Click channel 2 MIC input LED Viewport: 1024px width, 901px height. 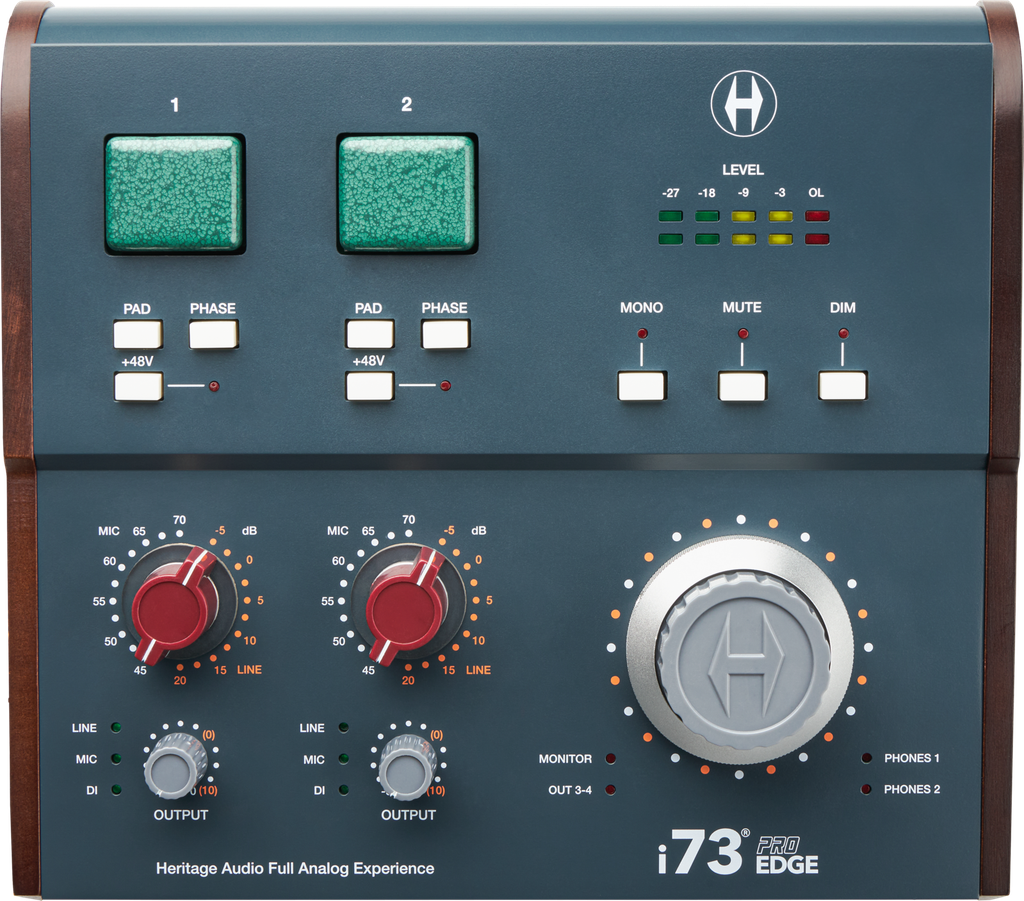344,759
